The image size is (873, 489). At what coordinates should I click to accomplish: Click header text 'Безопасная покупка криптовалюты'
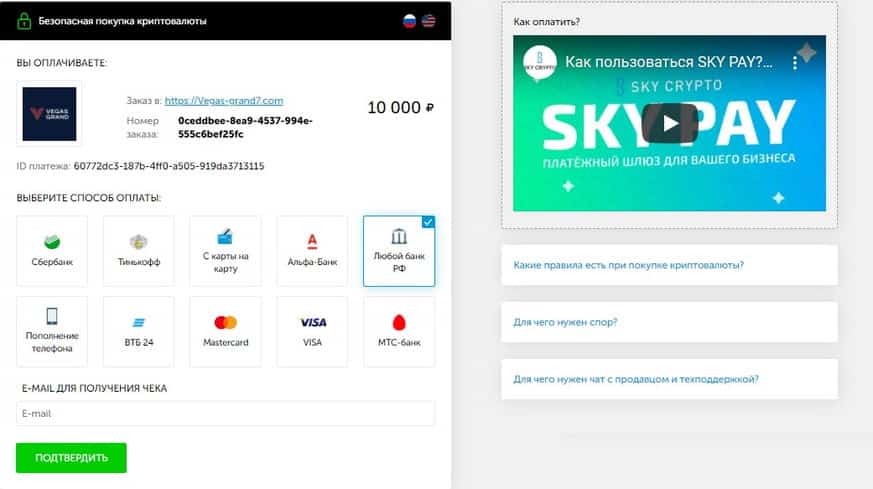tap(122, 21)
